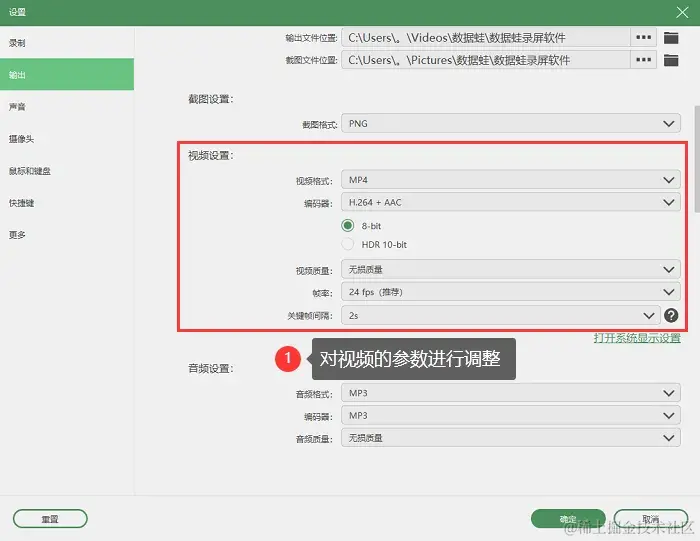Close the settings window with X
Viewport: 700px width, 541px height.
[682, 12]
